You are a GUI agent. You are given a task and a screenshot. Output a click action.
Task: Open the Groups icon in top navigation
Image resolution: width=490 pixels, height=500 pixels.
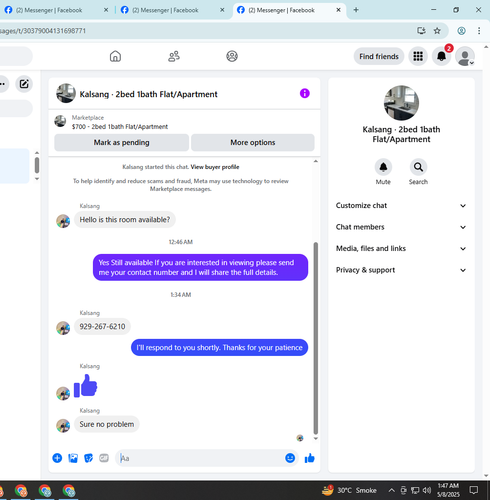click(x=232, y=56)
